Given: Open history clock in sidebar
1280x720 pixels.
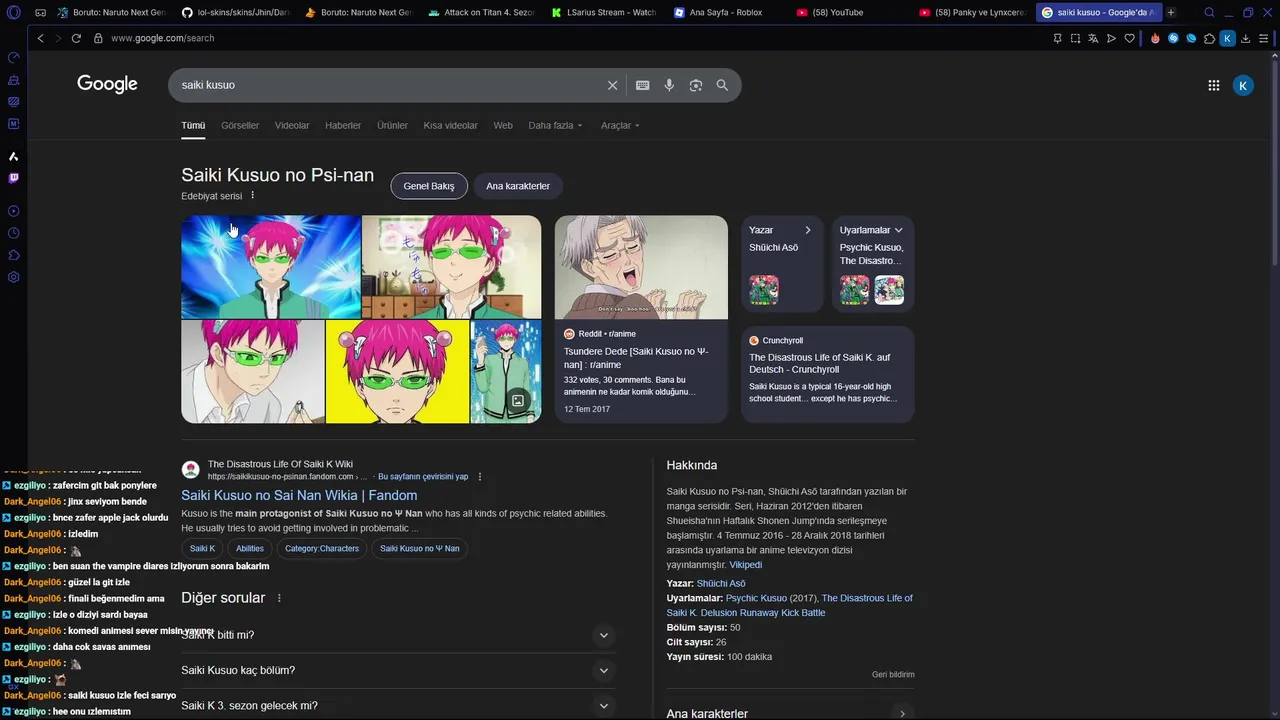Looking at the screenshot, I should click(x=13, y=233).
